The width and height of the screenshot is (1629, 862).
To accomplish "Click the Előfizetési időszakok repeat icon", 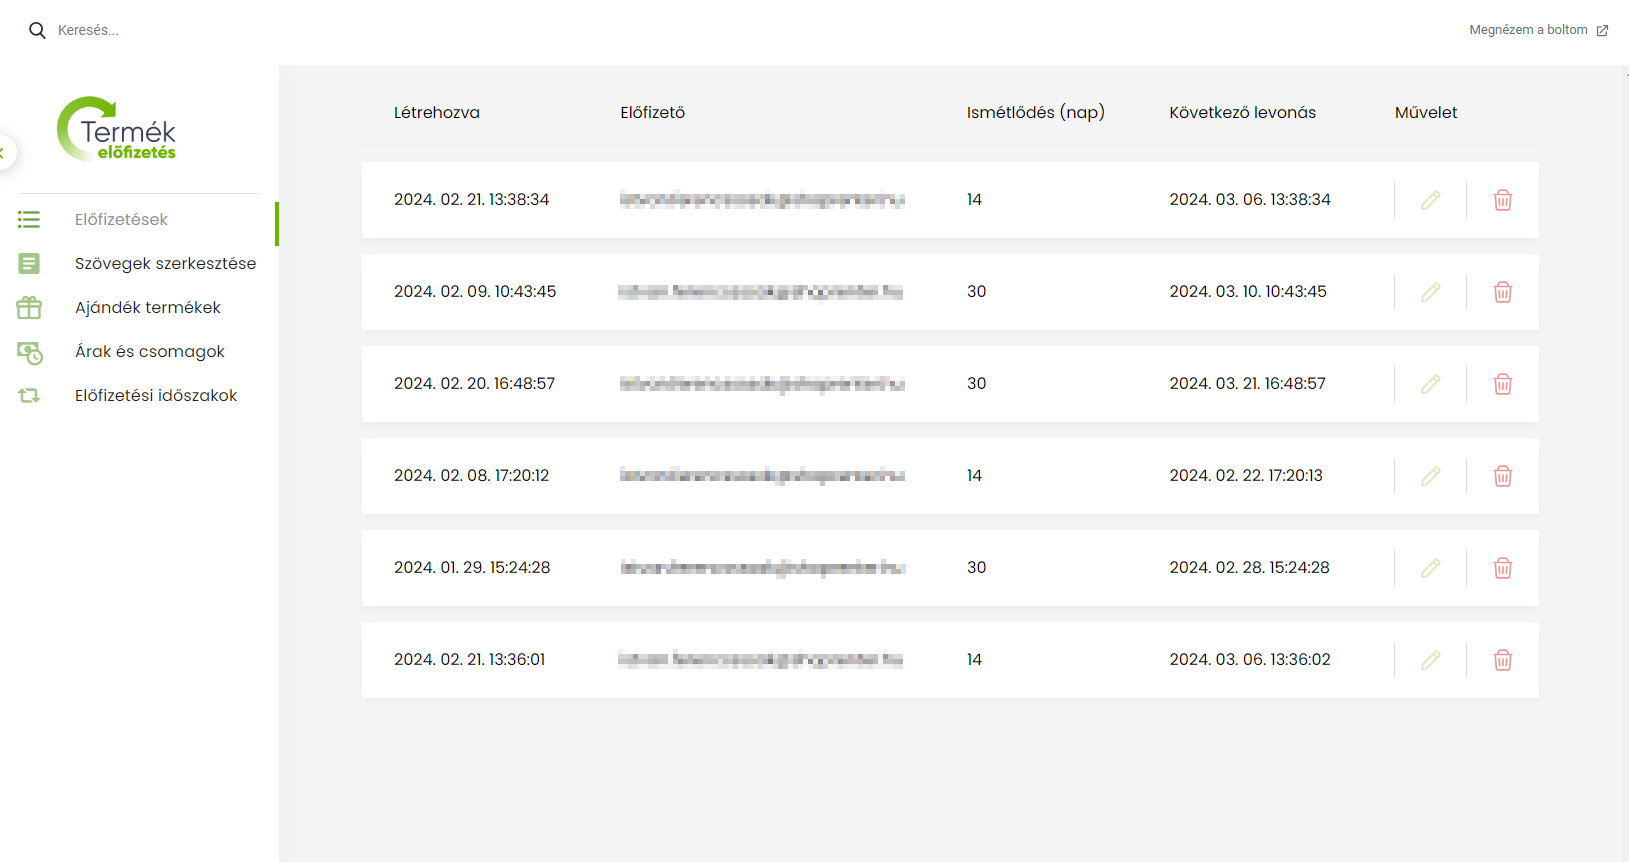I will click(29, 396).
